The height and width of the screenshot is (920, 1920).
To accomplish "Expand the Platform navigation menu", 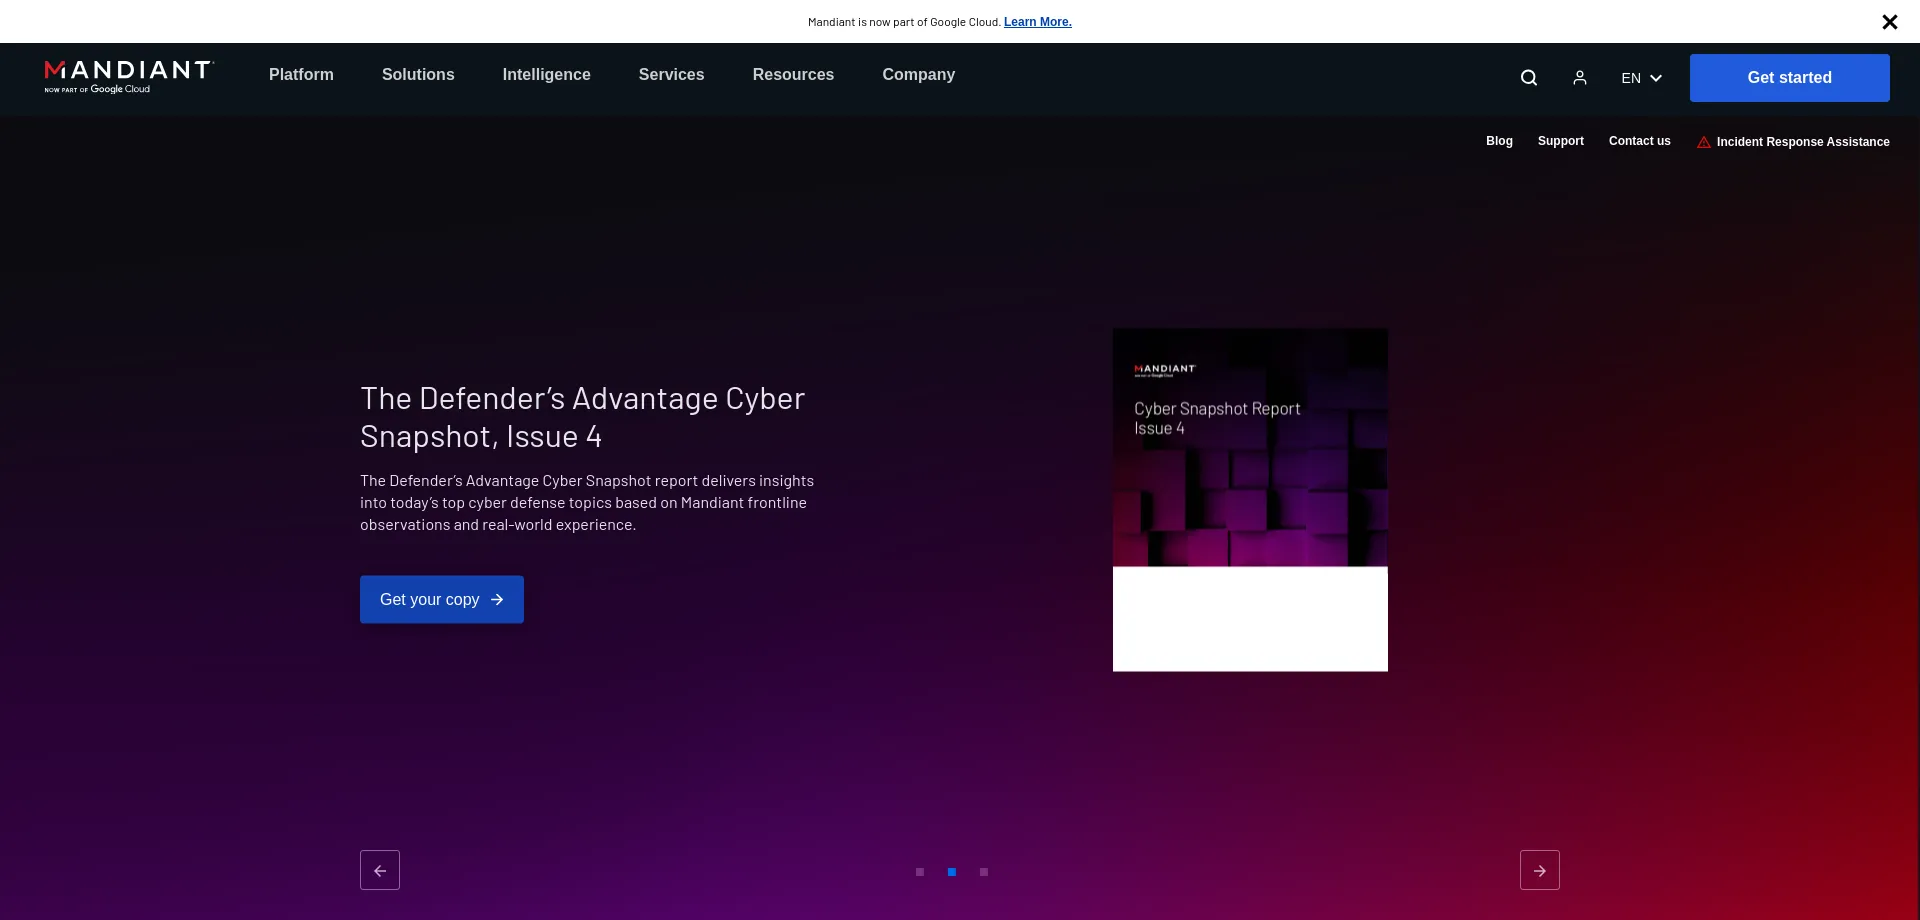I will pyautogui.click(x=301, y=75).
